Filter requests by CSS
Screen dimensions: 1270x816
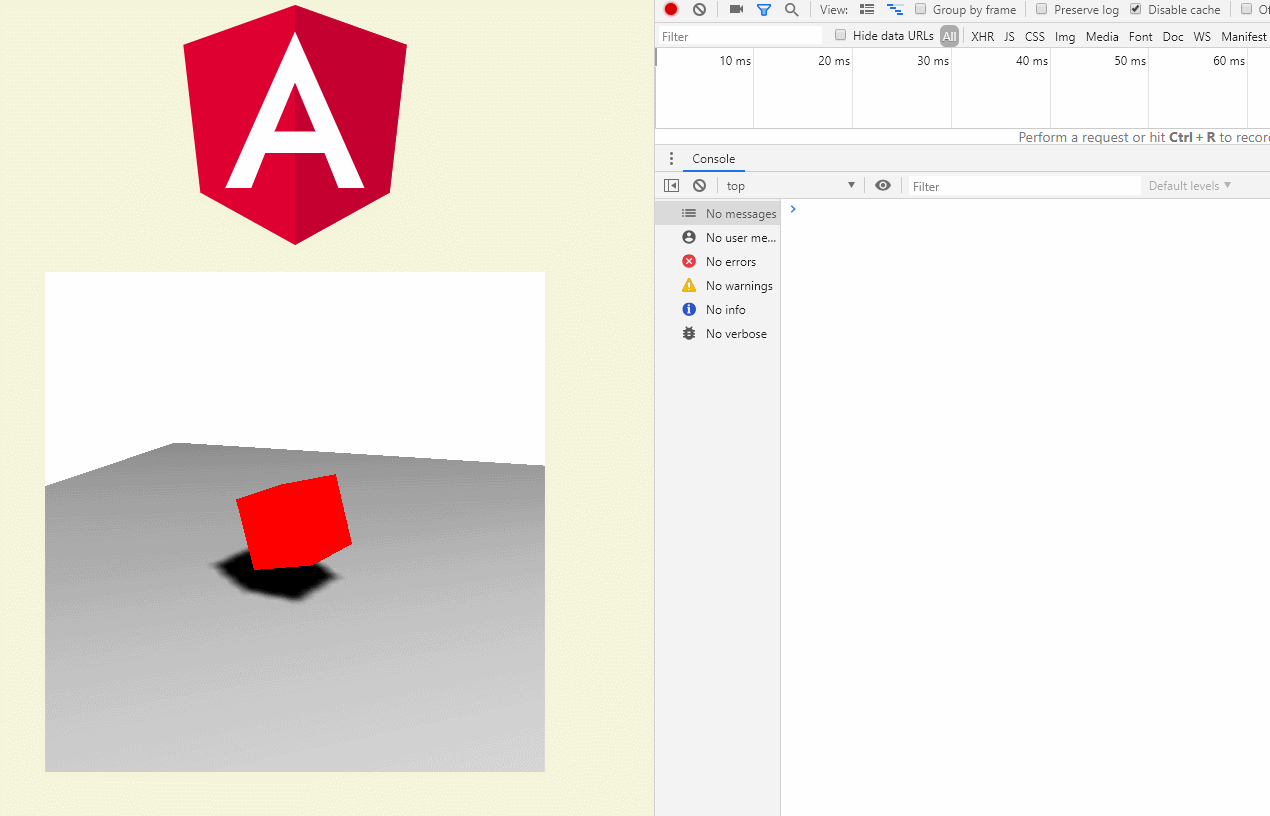1034,36
